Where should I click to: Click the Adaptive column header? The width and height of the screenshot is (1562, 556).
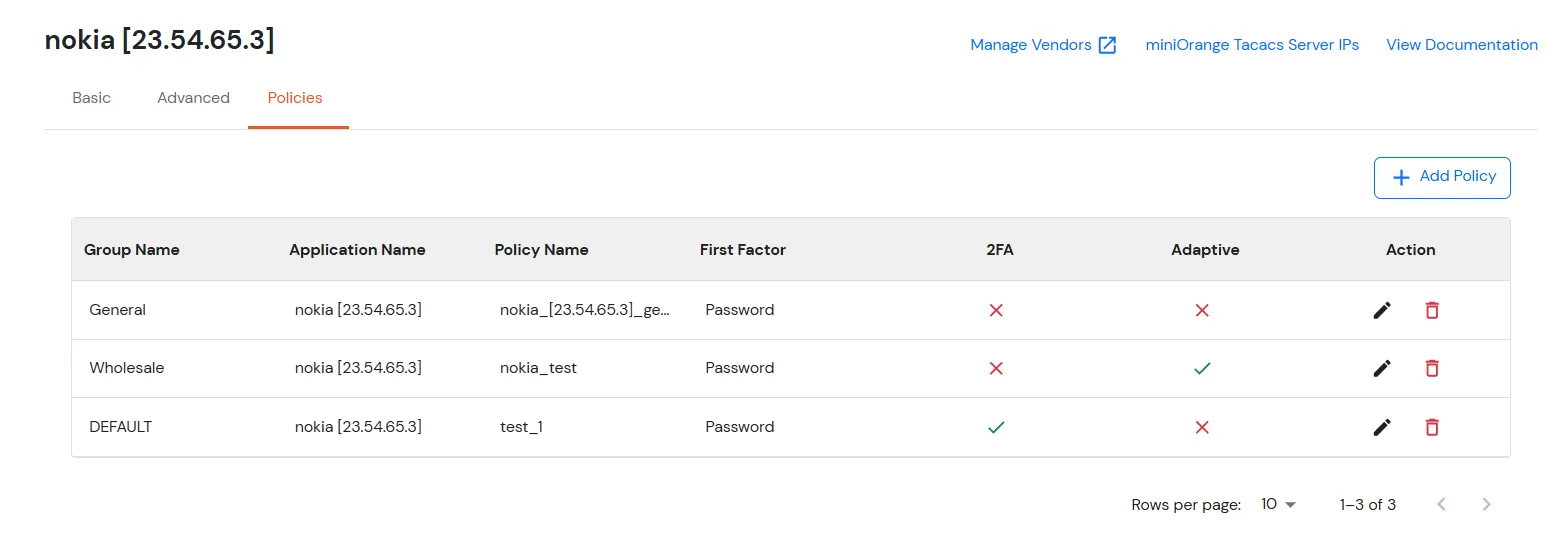click(x=1205, y=250)
